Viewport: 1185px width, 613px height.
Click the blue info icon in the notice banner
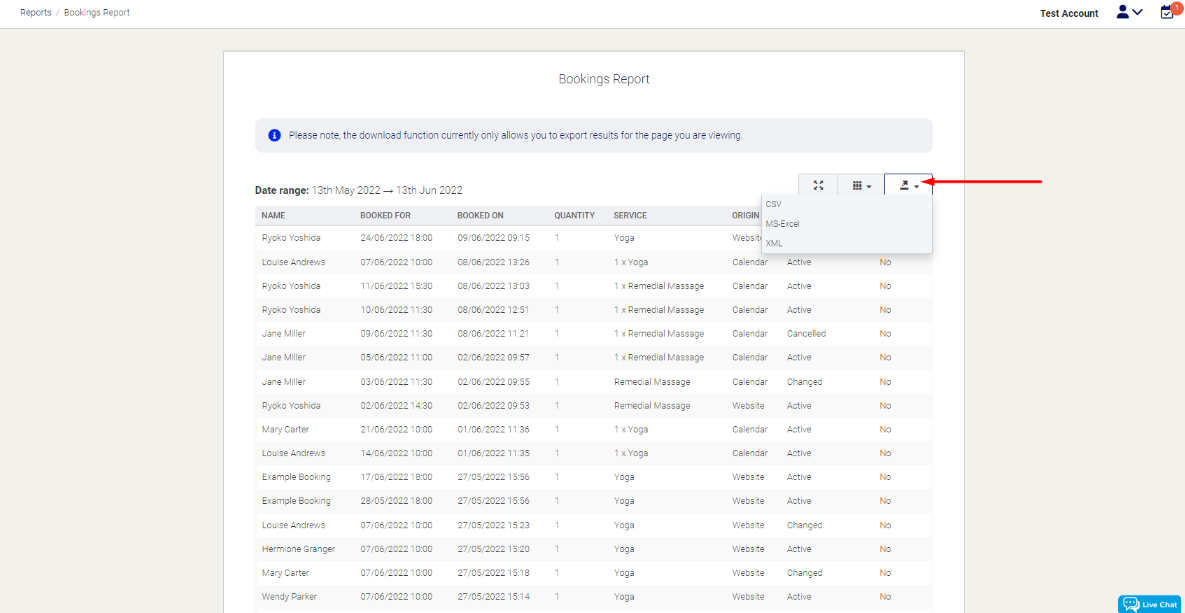(274, 135)
